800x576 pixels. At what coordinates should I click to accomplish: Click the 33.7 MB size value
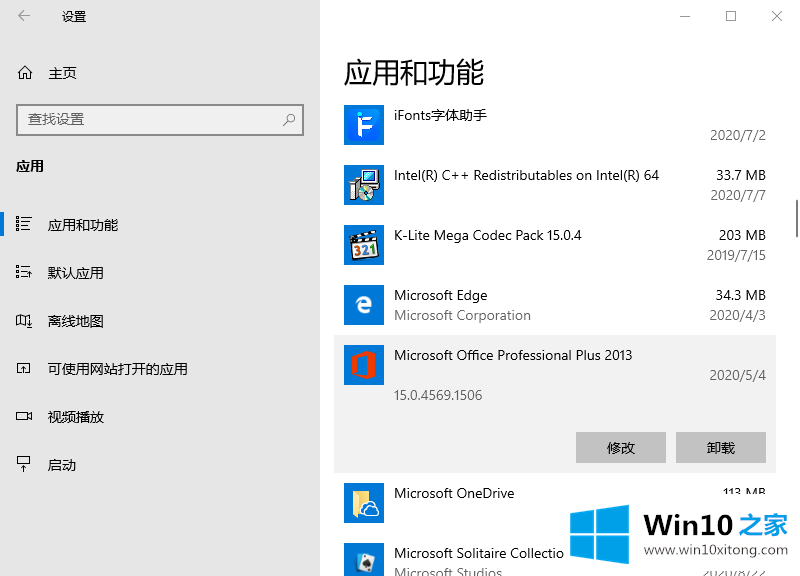point(741,175)
